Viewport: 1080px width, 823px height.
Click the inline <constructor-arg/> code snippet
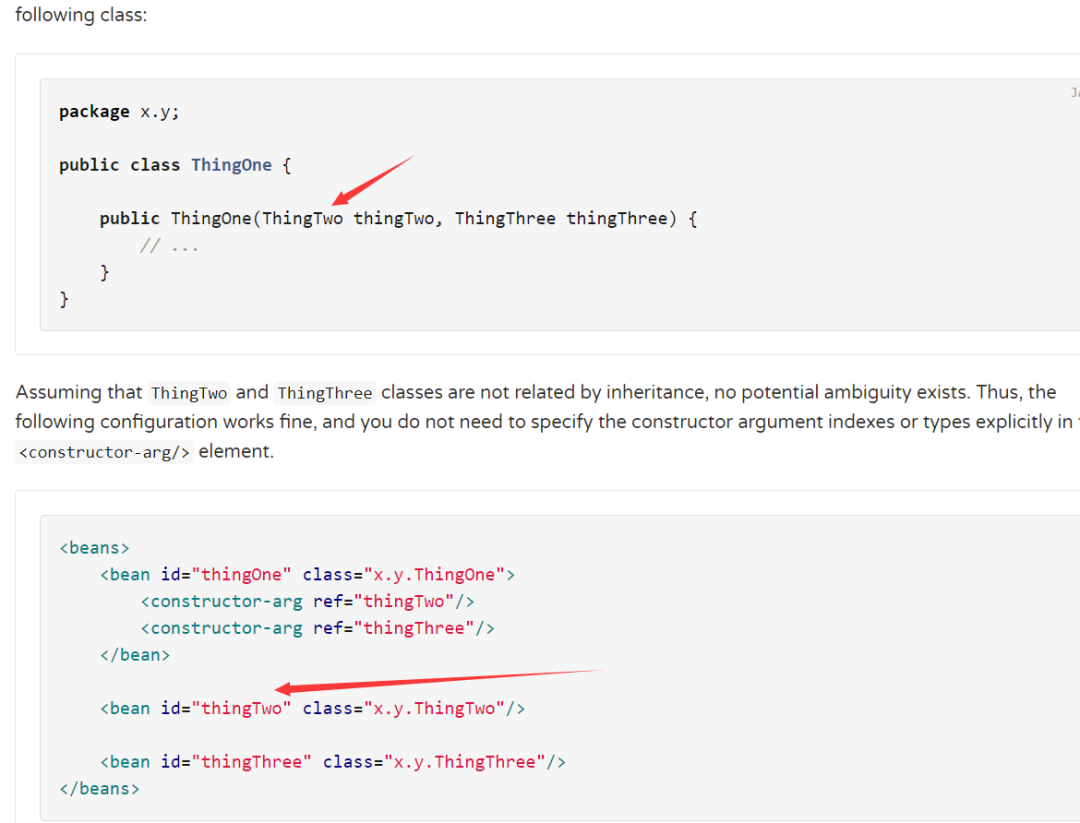coord(104,452)
